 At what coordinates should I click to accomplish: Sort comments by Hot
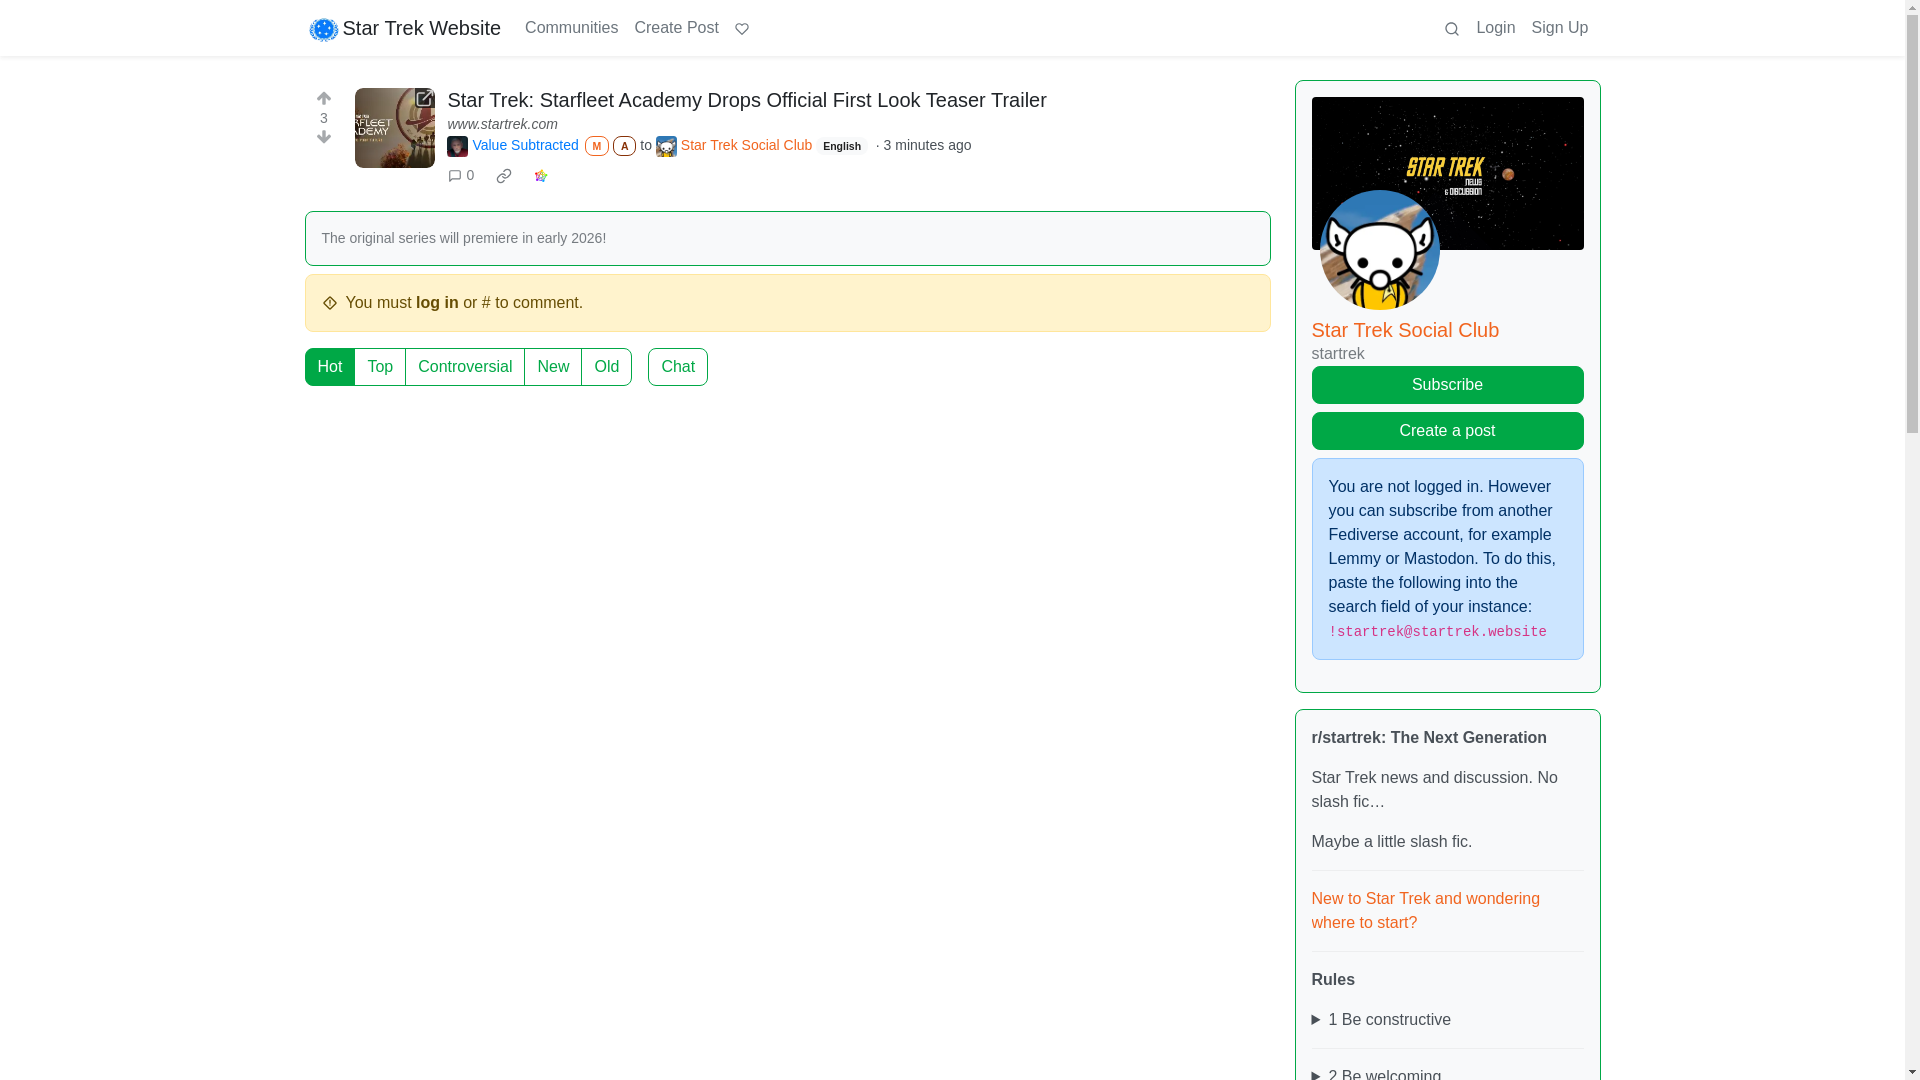click(330, 367)
